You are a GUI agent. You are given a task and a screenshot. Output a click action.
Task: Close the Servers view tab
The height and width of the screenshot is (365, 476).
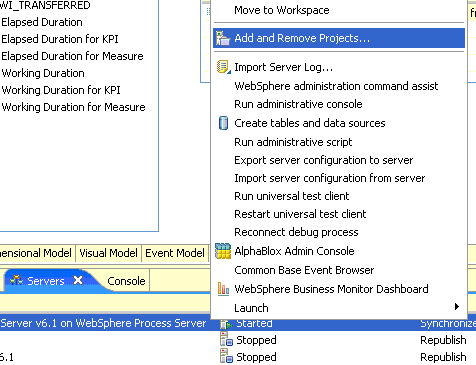point(78,280)
